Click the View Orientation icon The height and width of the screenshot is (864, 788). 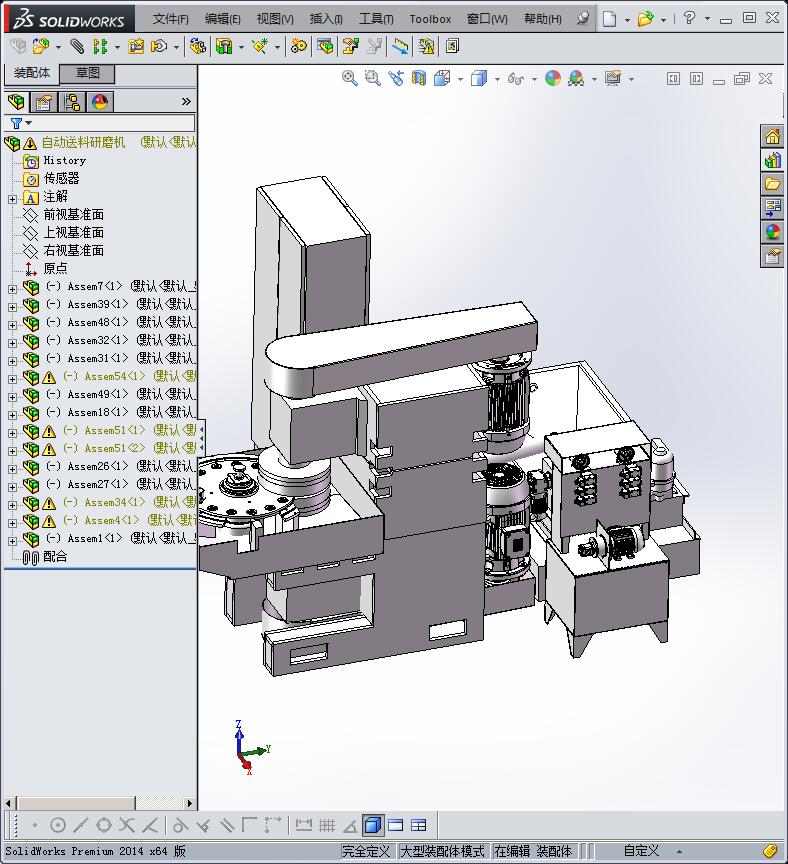pyautogui.click(x=442, y=78)
